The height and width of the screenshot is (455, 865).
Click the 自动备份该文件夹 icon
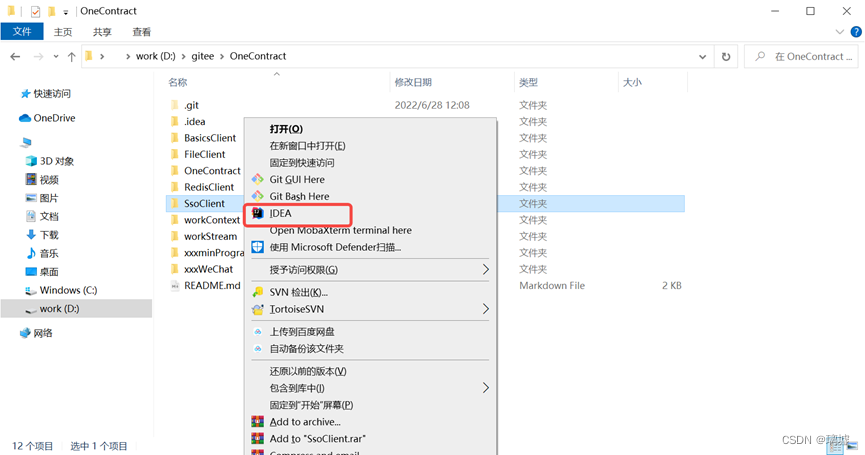coord(258,349)
